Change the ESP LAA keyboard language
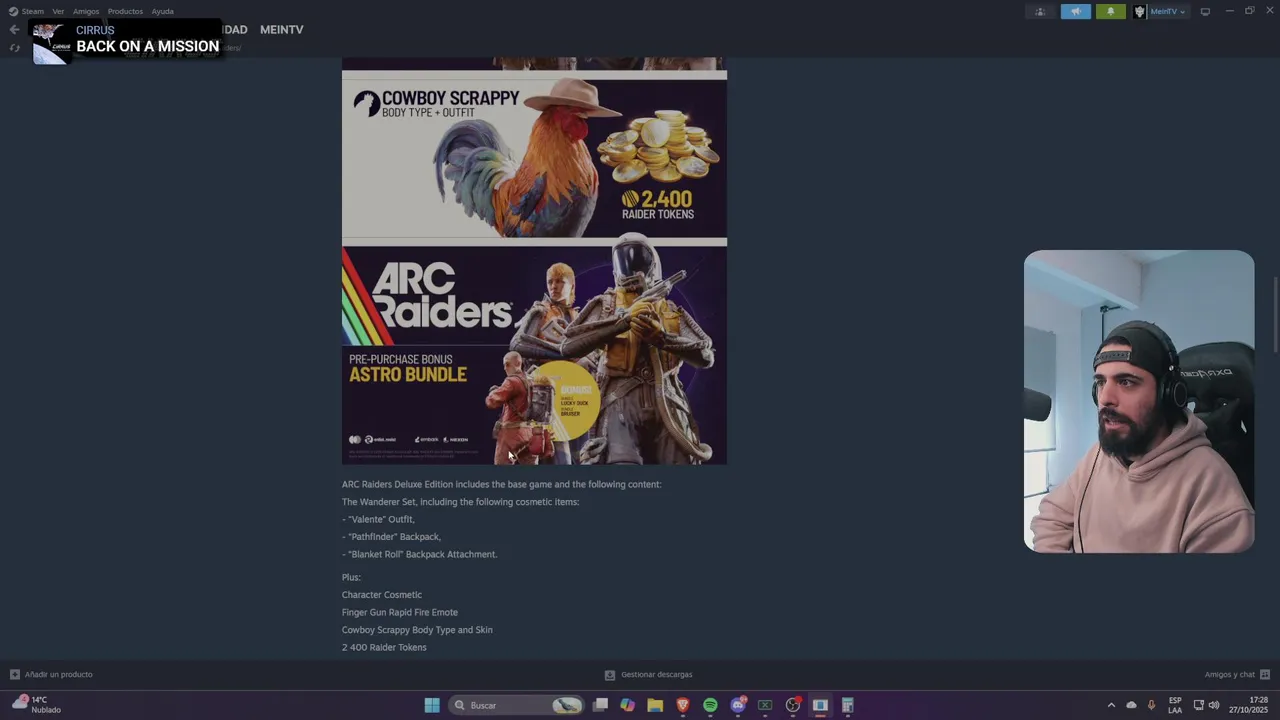 point(1175,705)
